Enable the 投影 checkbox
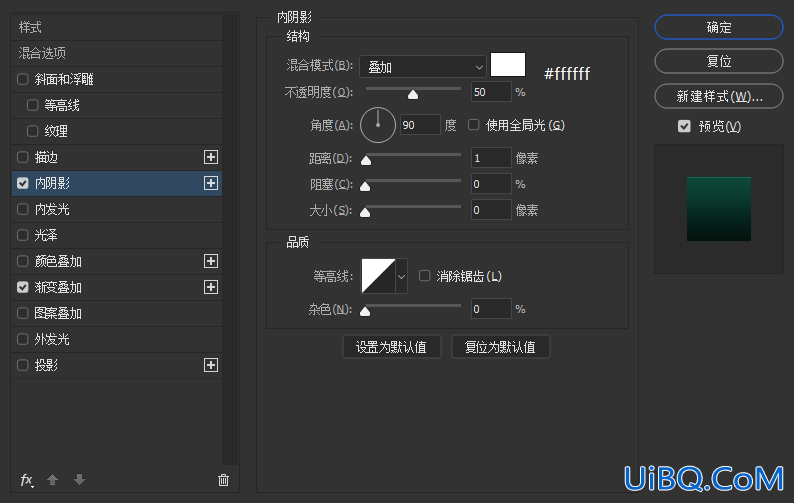Viewport: 794px width, 503px height. [x=22, y=365]
